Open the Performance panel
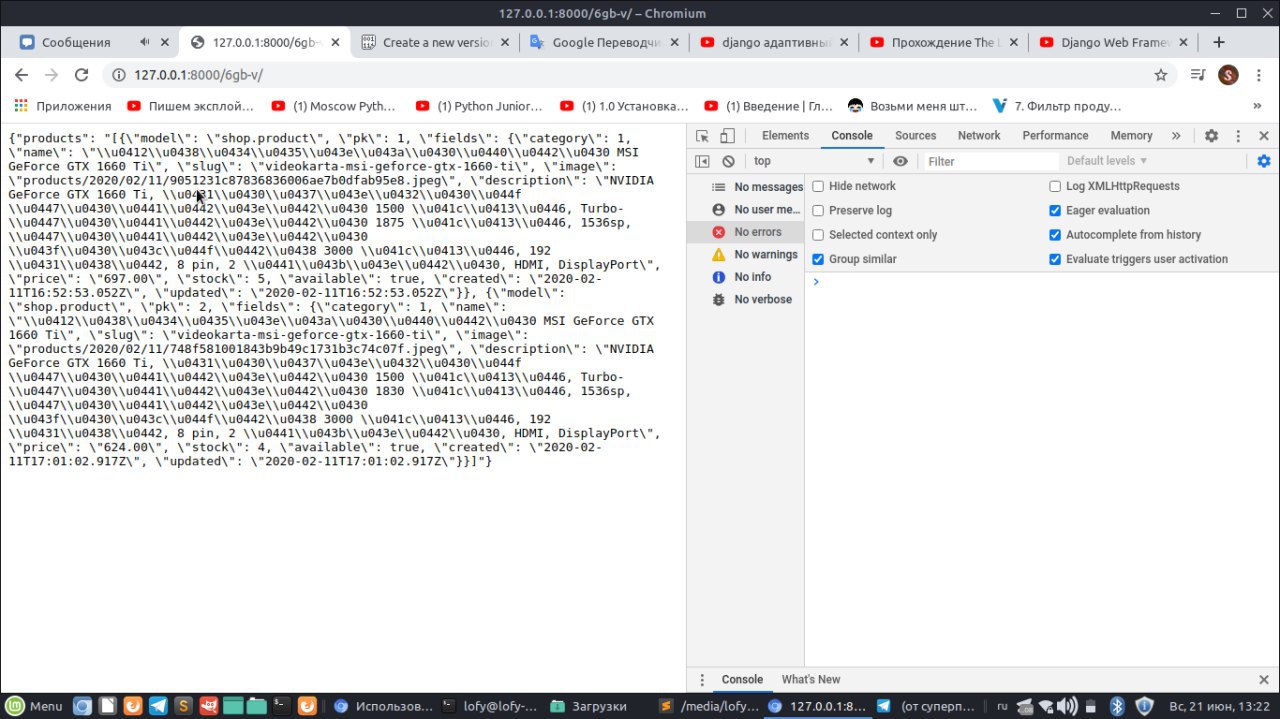This screenshot has width=1280, height=719. coord(1055,136)
